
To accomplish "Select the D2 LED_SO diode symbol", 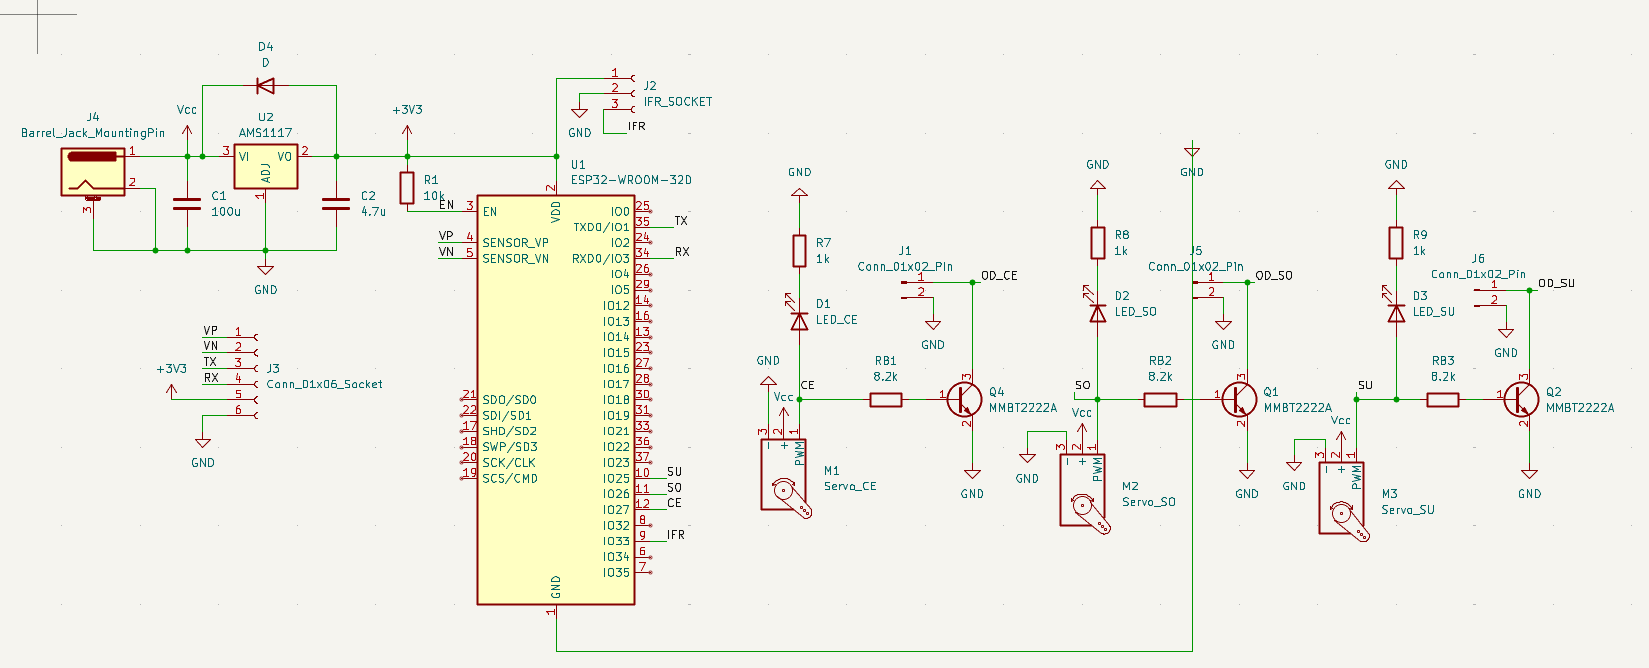I will coord(1098,313).
